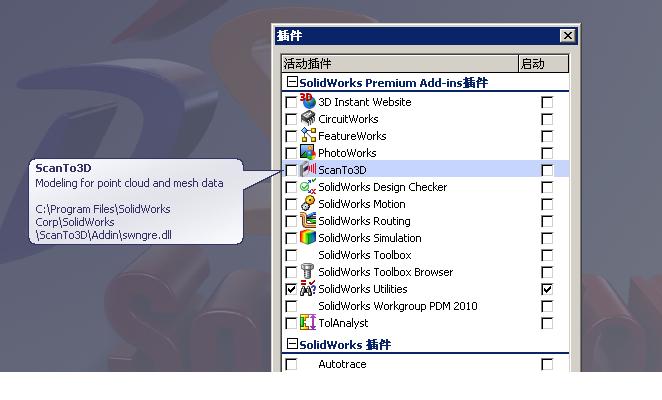Enable TolAnalyst startup checkbox

(x=547, y=323)
